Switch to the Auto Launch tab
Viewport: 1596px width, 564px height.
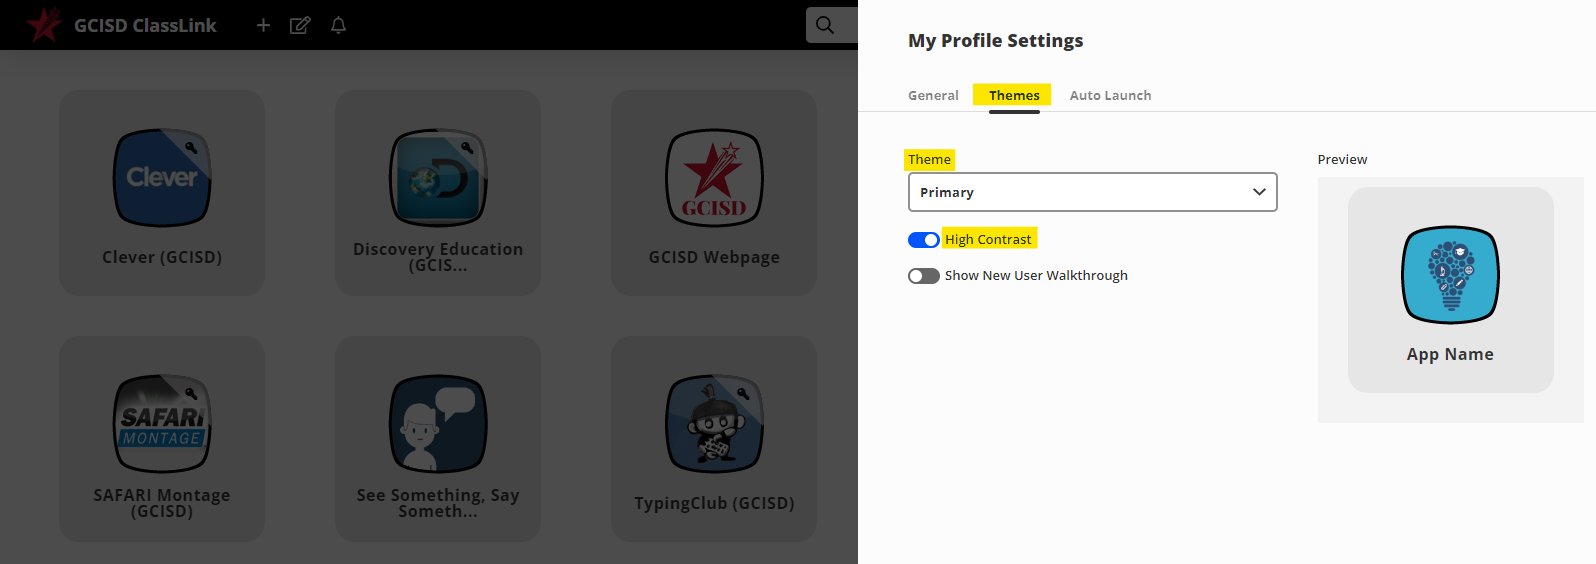pyautogui.click(x=1110, y=96)
